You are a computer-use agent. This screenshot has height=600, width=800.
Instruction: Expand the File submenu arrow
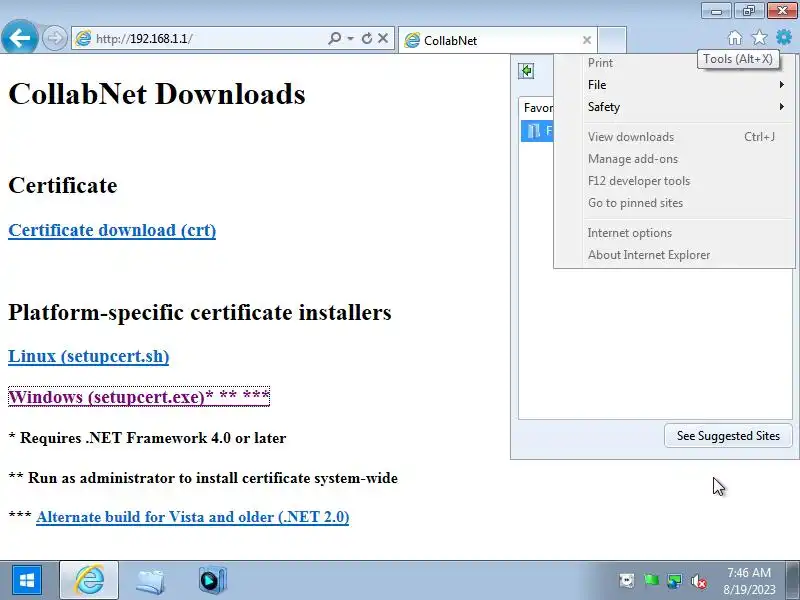pos(782,85)
